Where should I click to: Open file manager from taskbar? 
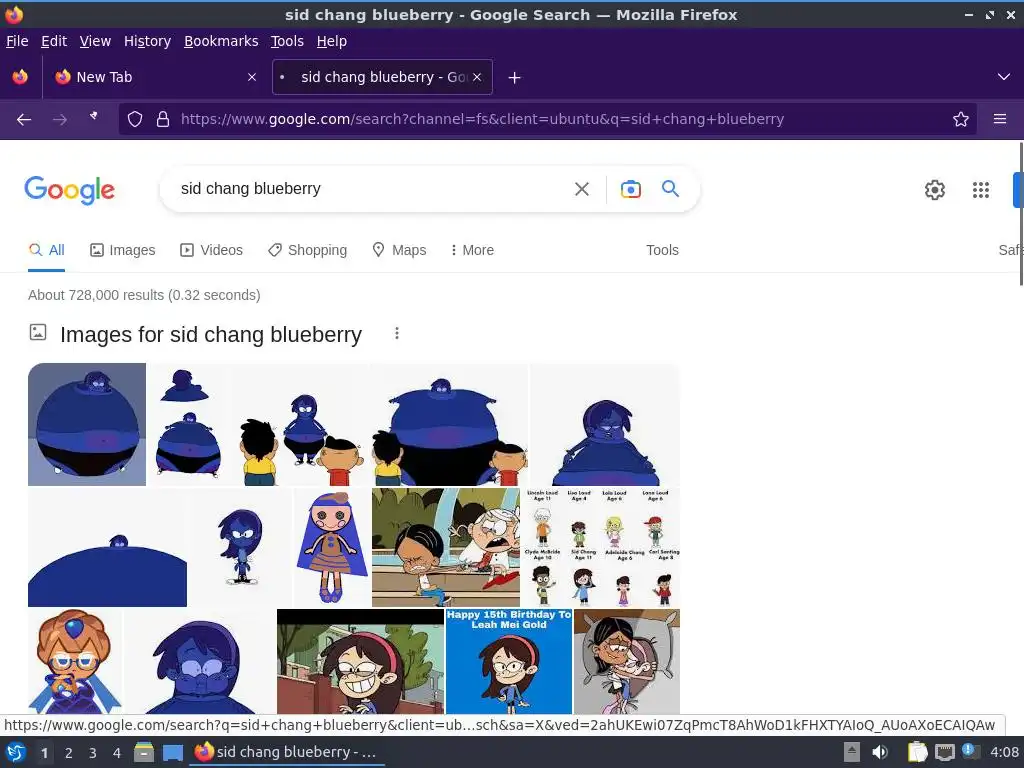[x=144, y=753]
